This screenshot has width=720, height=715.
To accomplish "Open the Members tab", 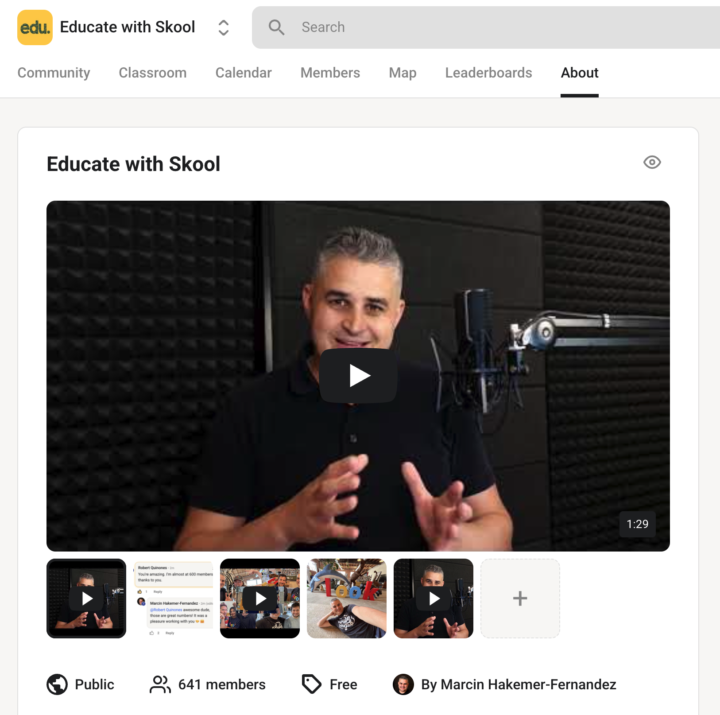I will coord(330,73).
